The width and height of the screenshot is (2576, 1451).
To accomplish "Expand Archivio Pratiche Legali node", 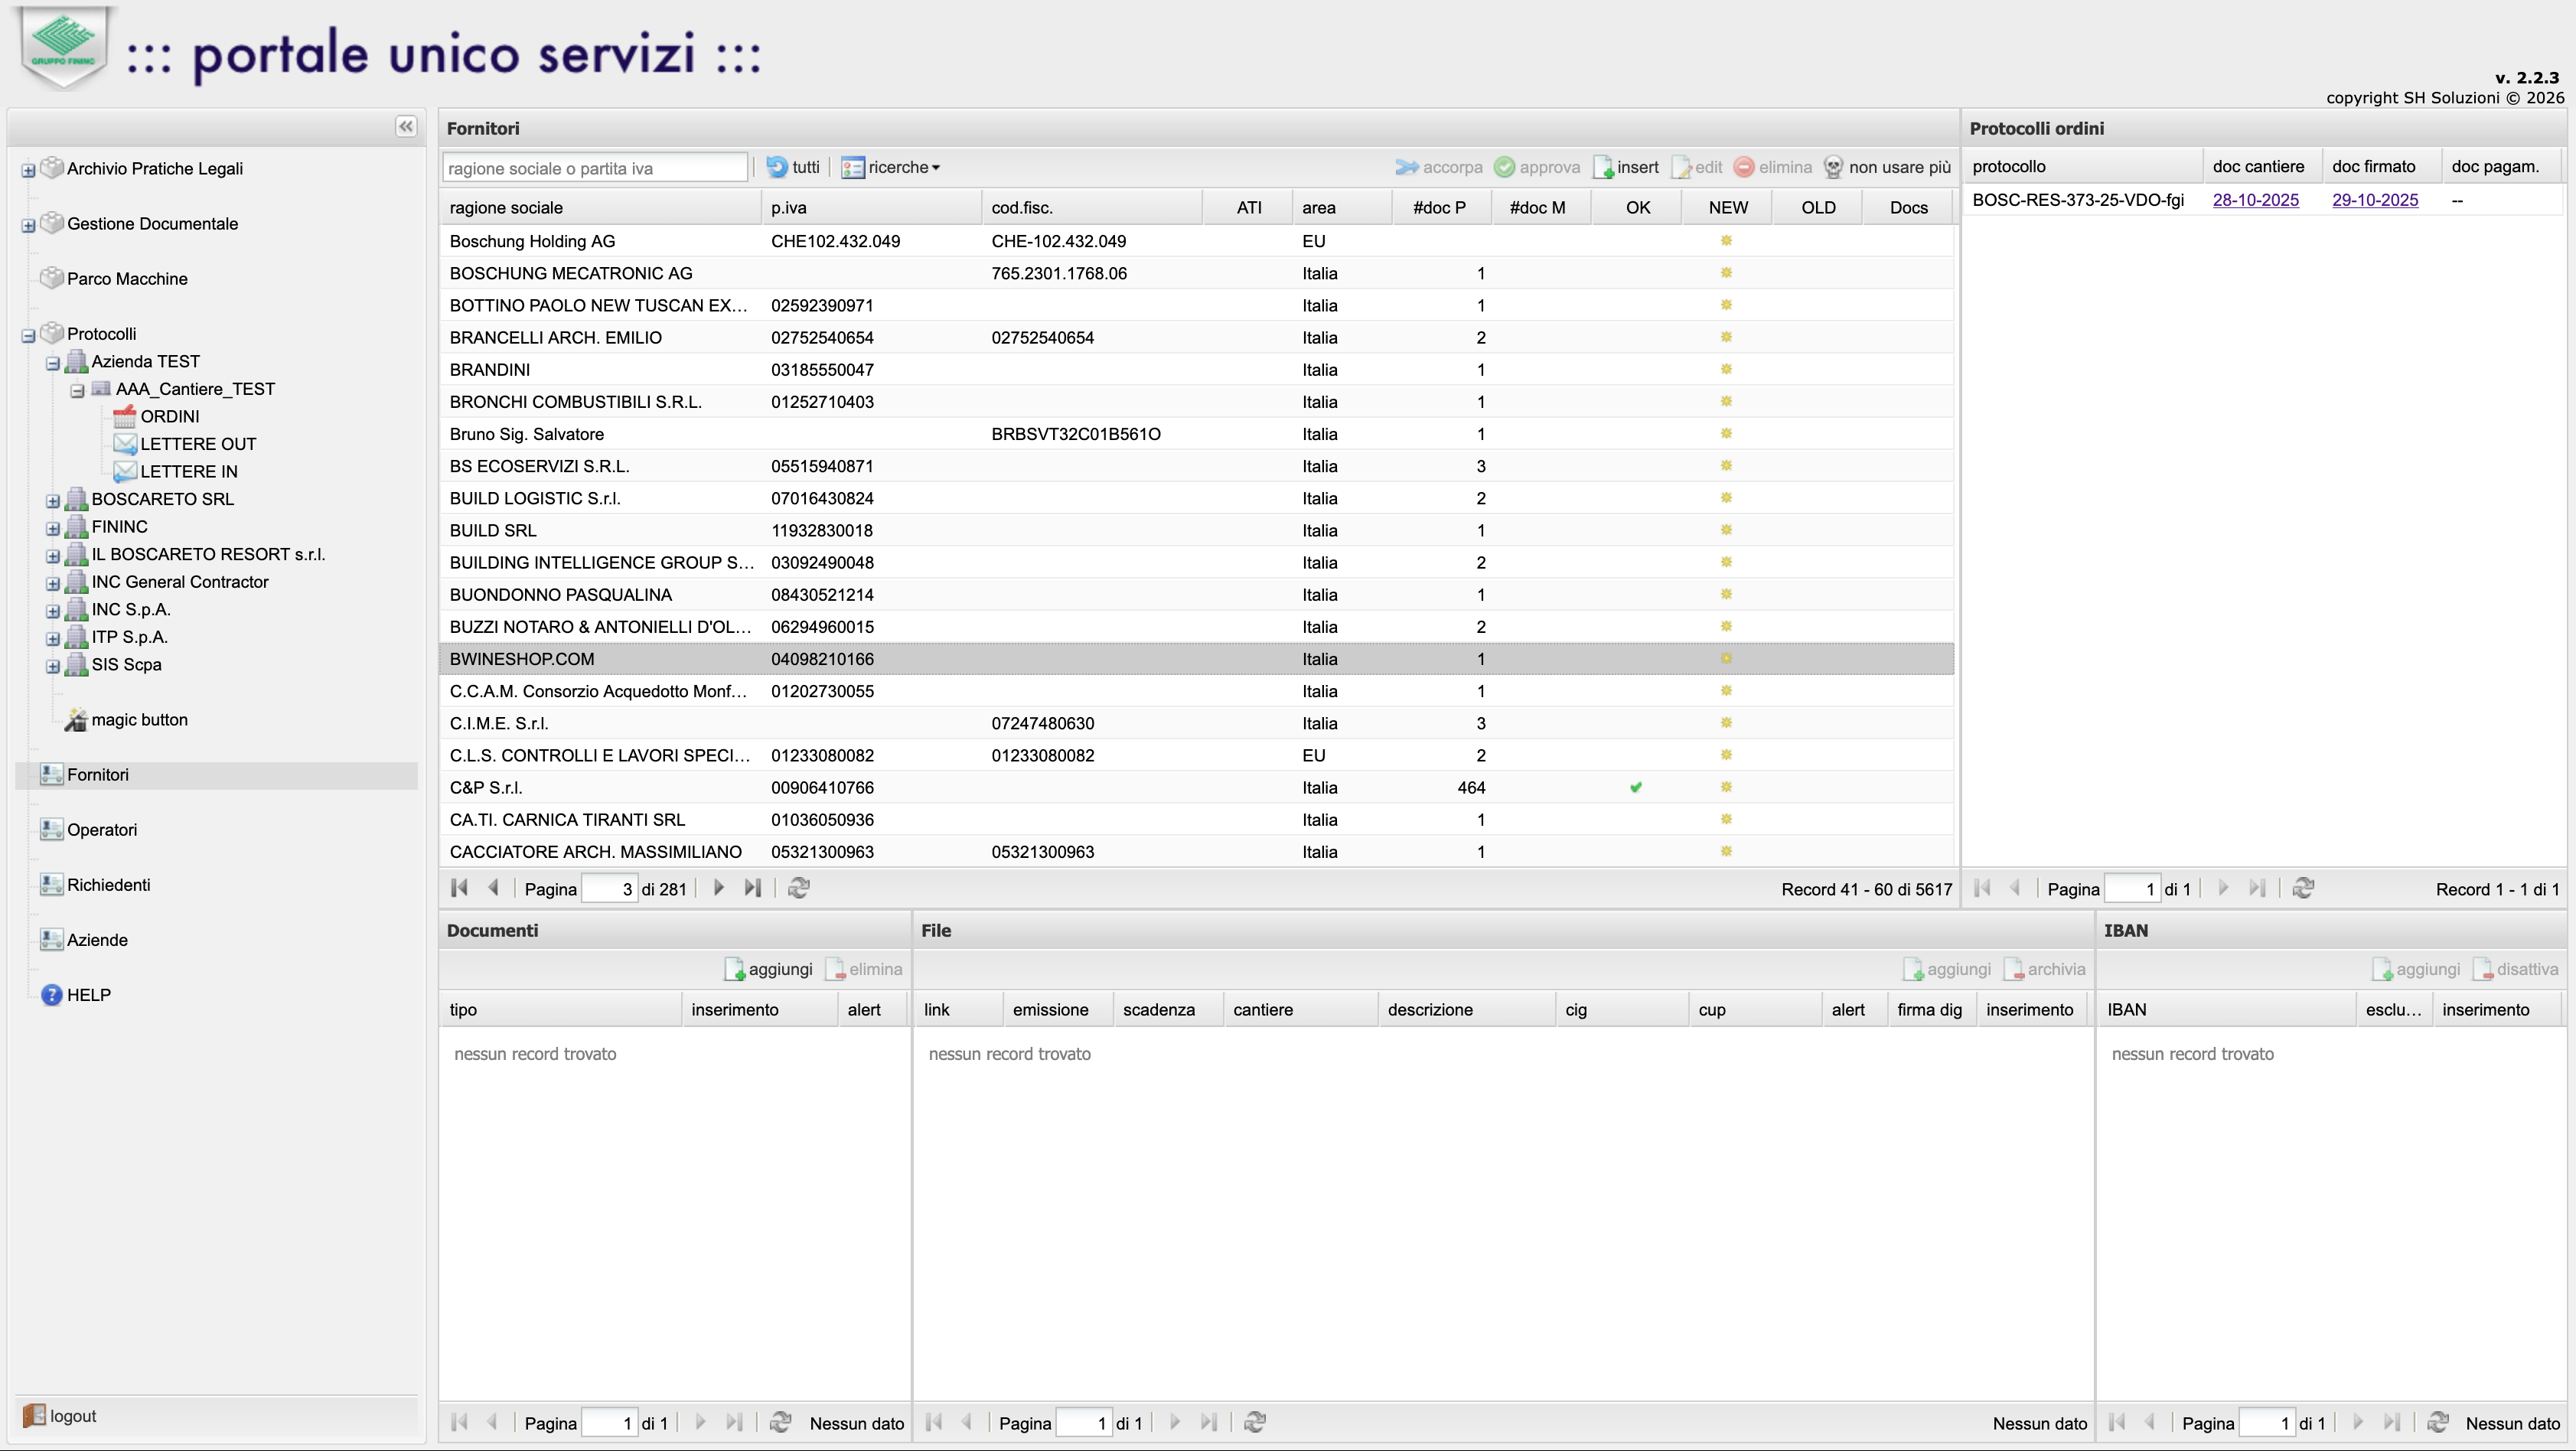I will pos(28,170).
